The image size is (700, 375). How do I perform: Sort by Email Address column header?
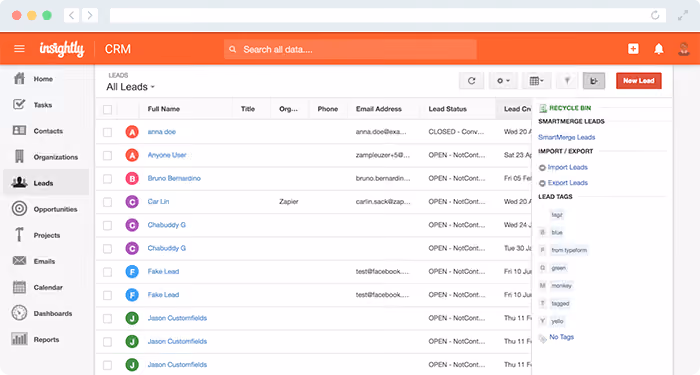(379, 109)
